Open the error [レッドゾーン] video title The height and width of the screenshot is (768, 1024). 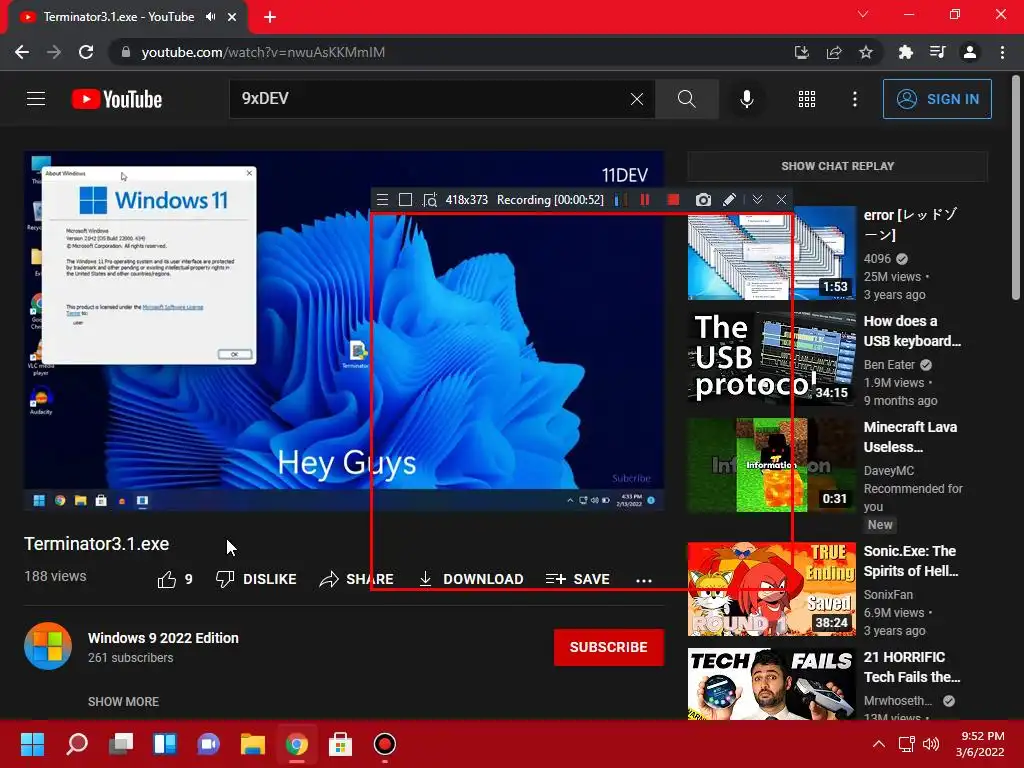tap(910, 225)
